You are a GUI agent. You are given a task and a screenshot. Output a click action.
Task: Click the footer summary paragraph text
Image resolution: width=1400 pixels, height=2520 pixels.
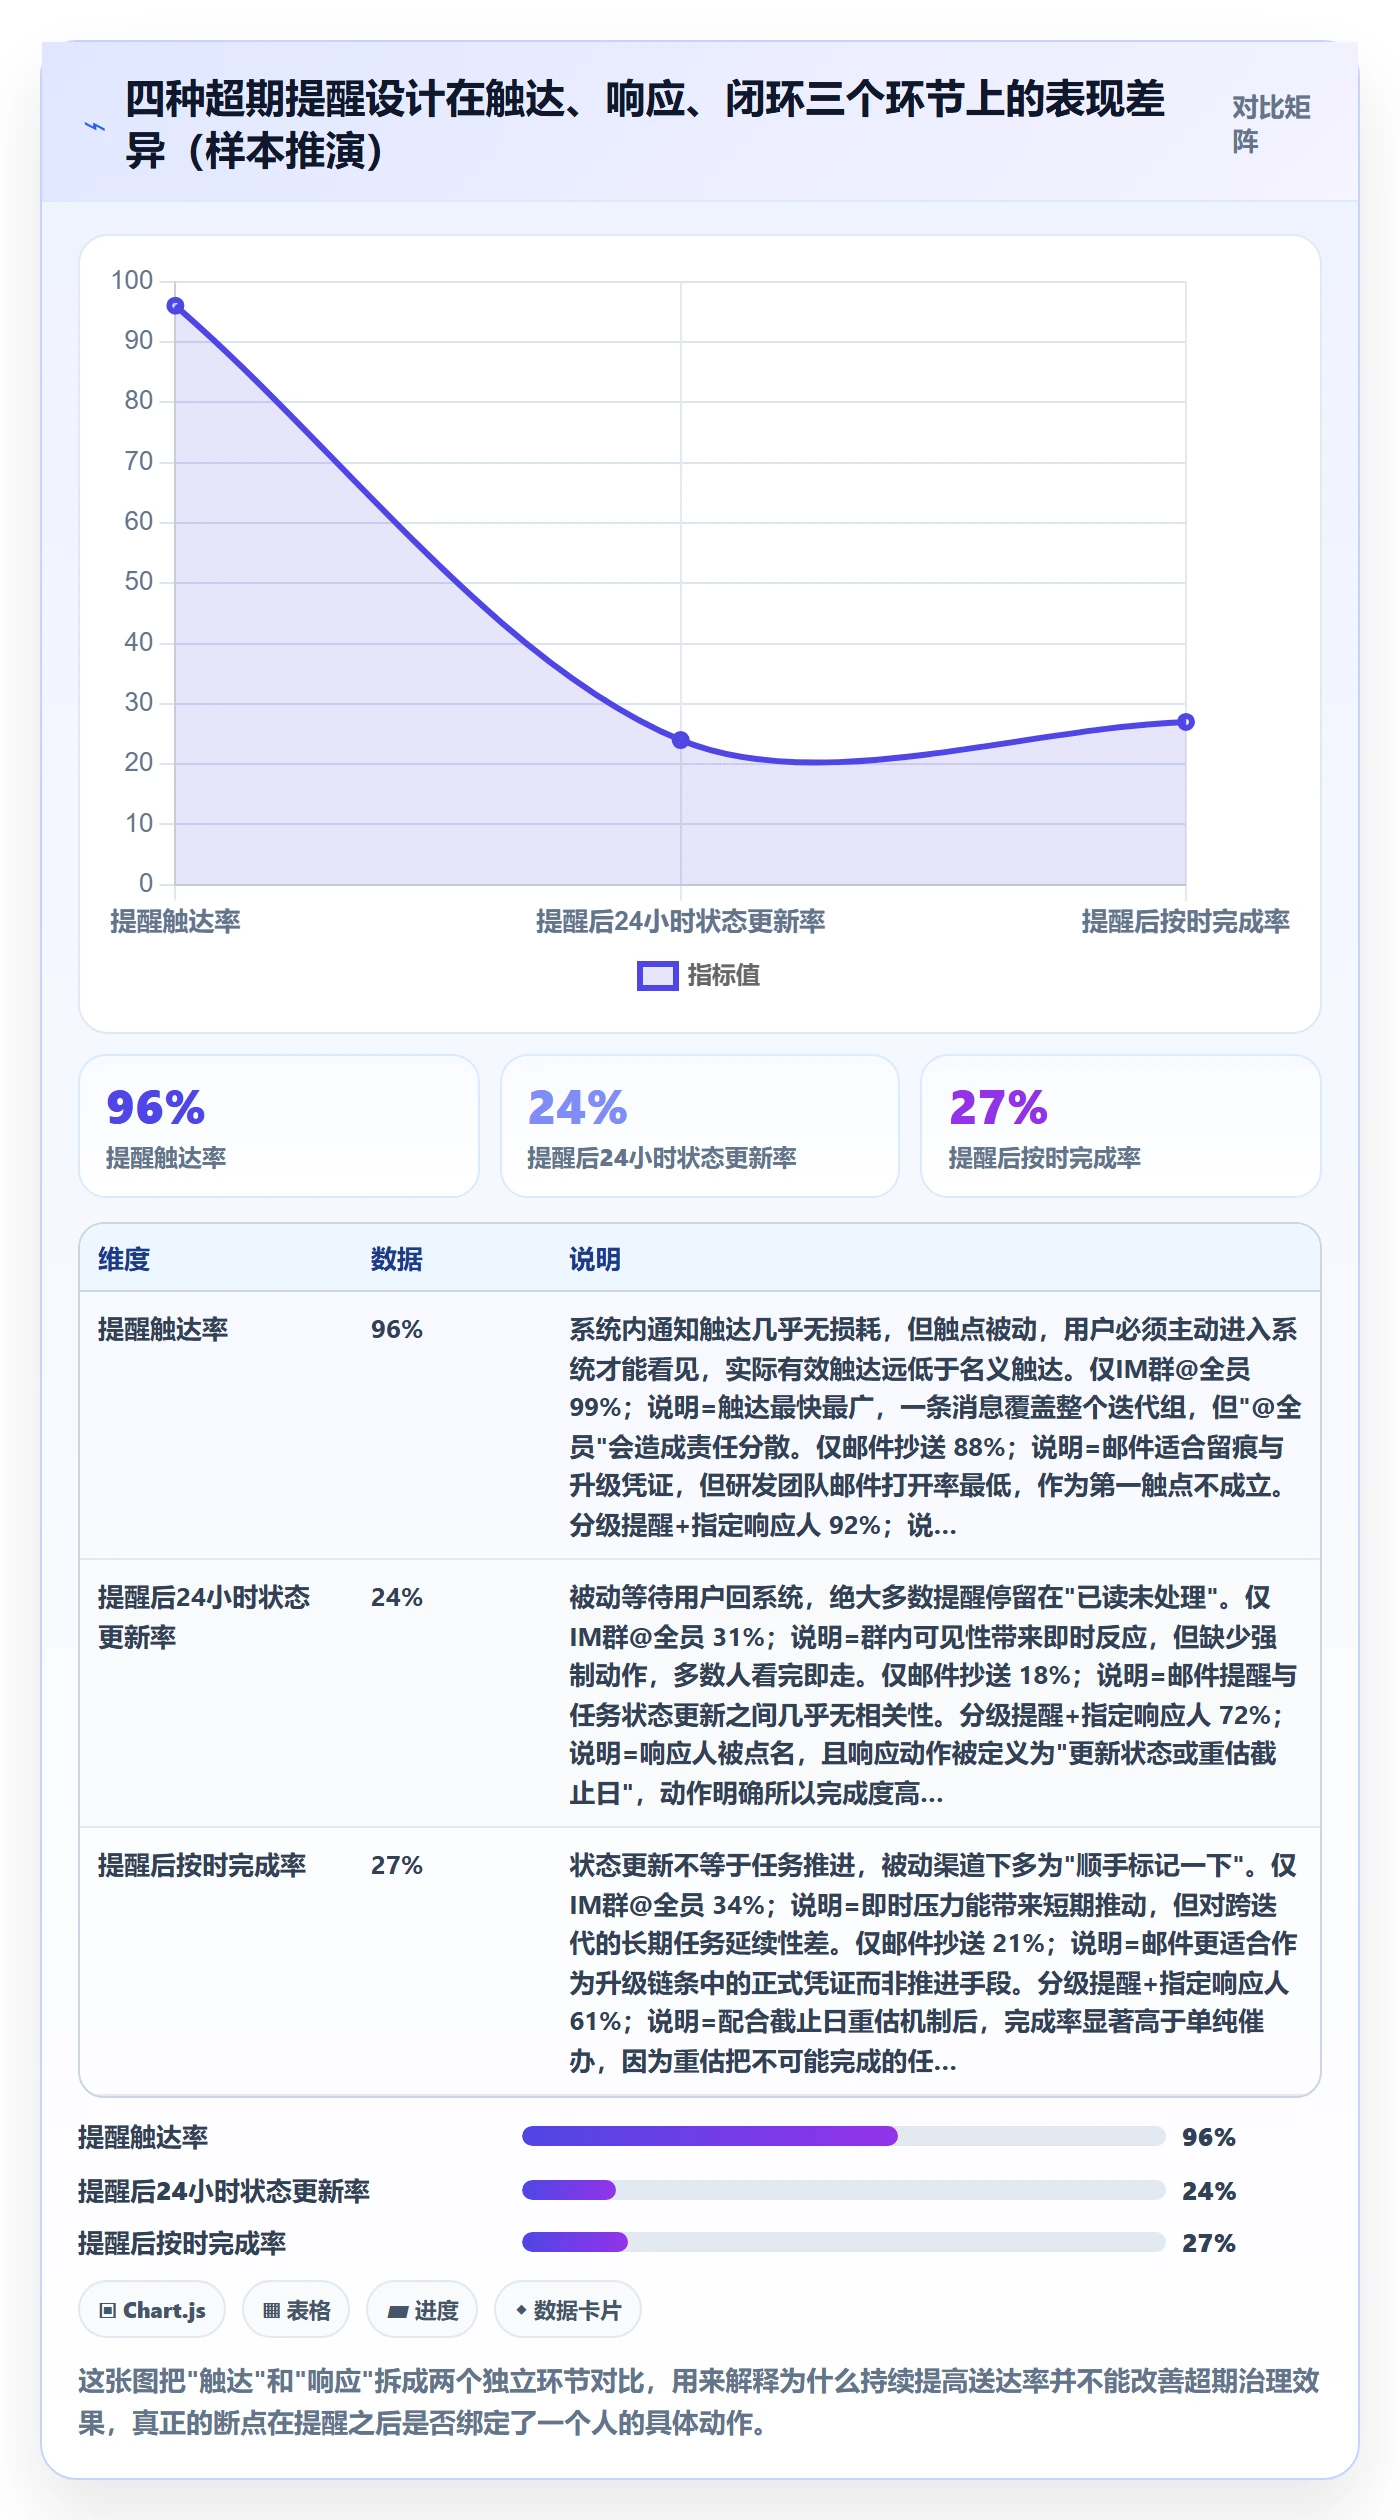click(x=699, y=2402)
